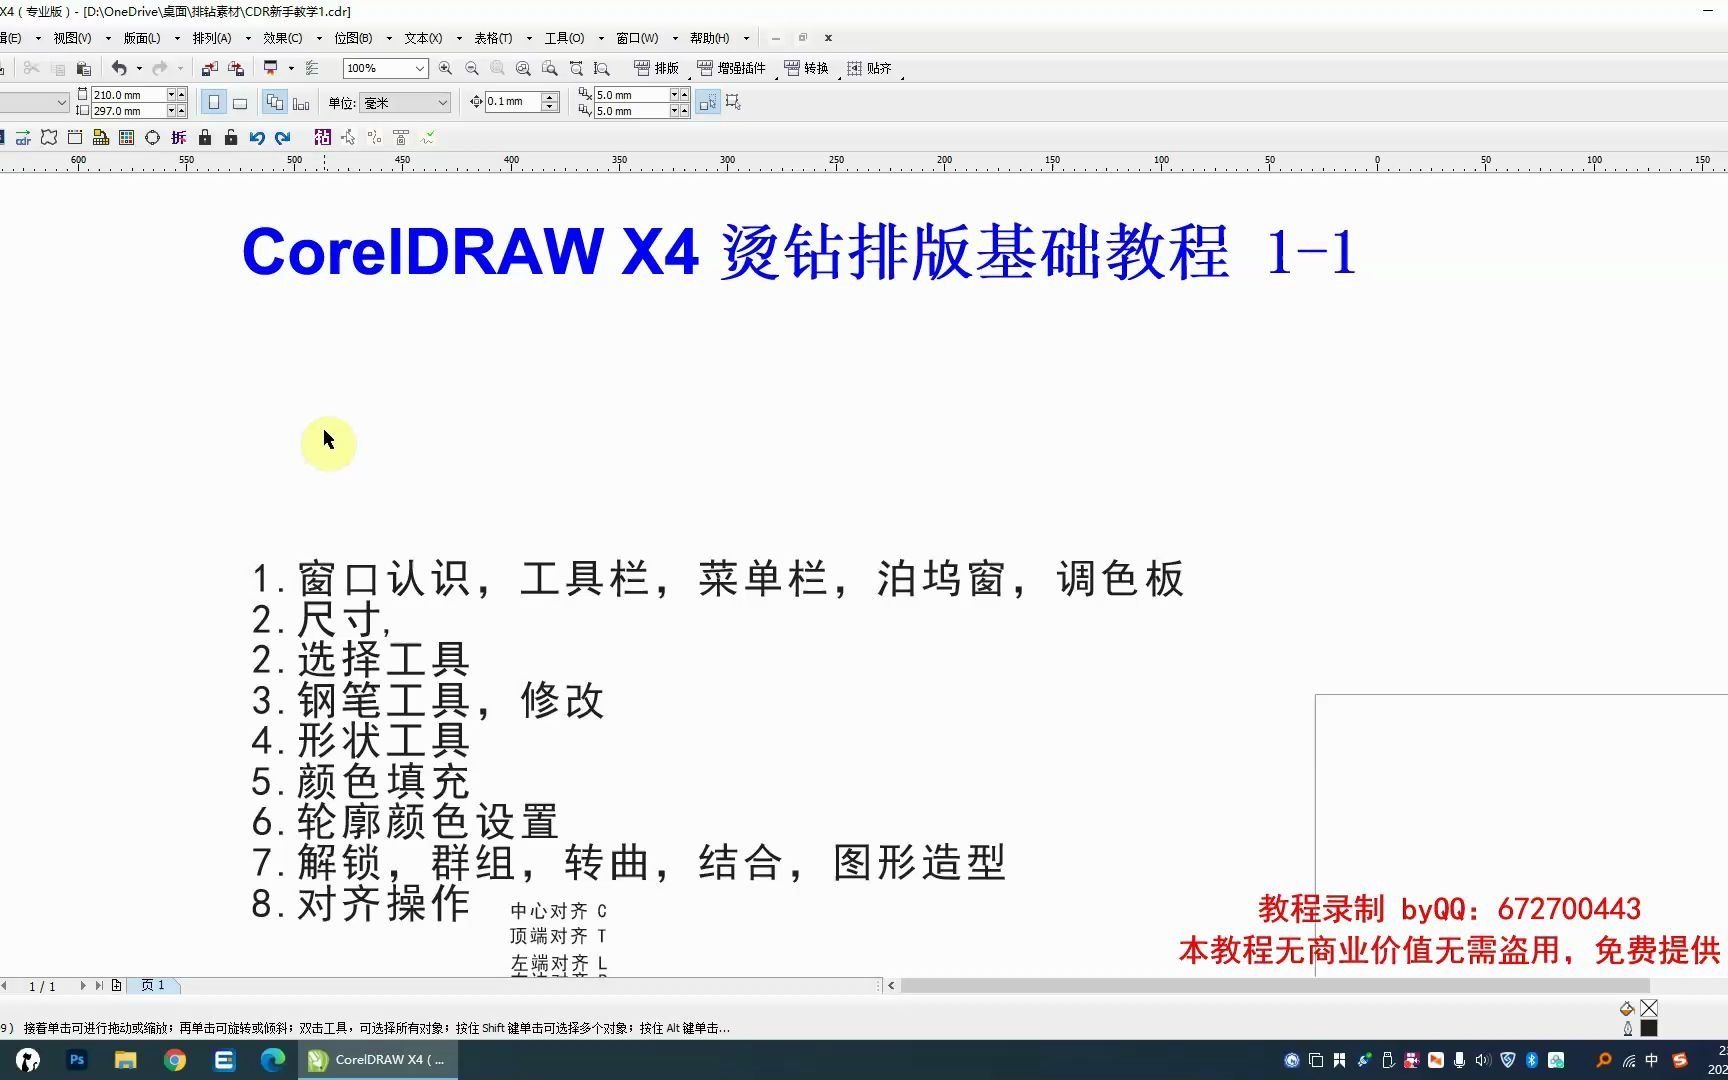Image resolution: width=1728 pixels, height=1080 pixels.
Task: Enable the treat-as-filled snap toggle near nudge settings
Action: [708, 102]
